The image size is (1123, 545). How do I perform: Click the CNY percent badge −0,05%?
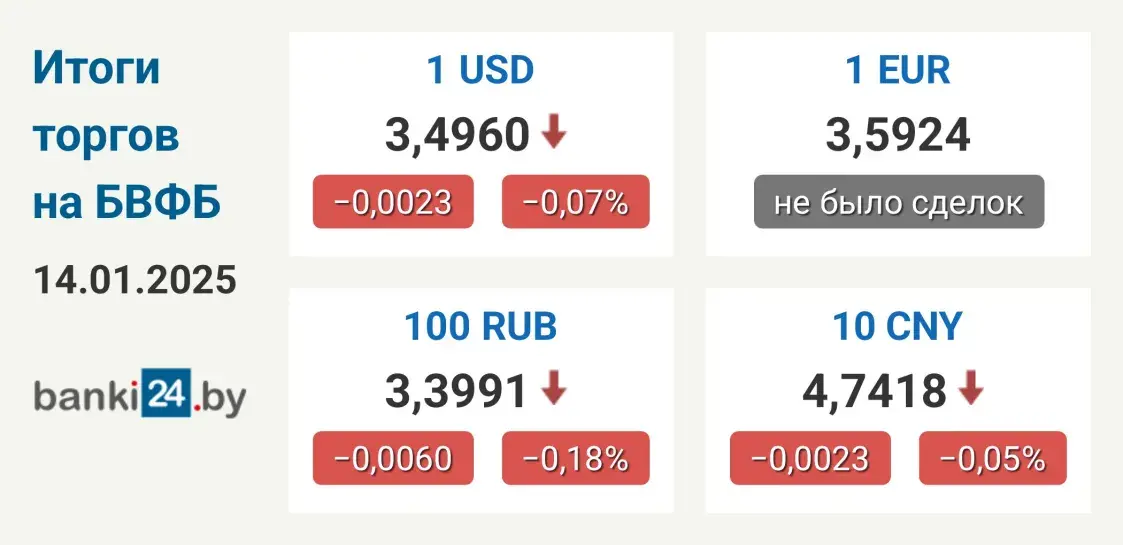[993, 458]
